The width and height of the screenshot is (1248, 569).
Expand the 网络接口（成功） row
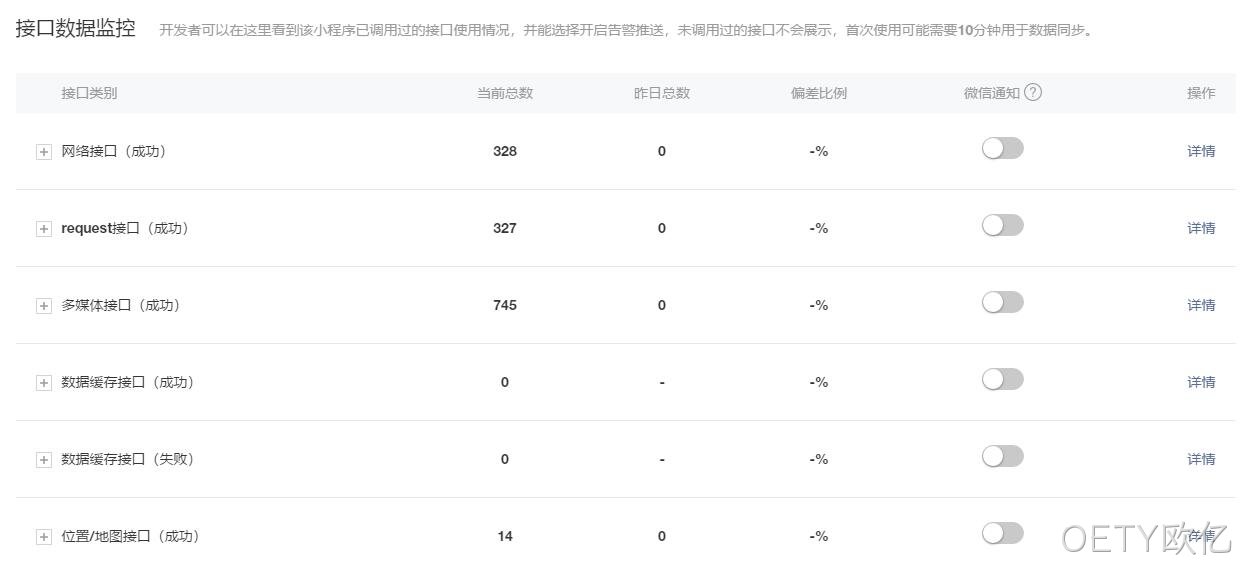point(44,152)
